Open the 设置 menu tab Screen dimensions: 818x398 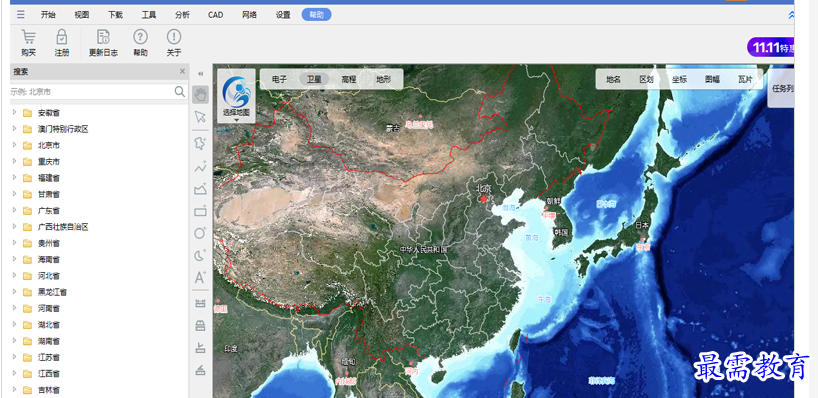pos(283,15)
